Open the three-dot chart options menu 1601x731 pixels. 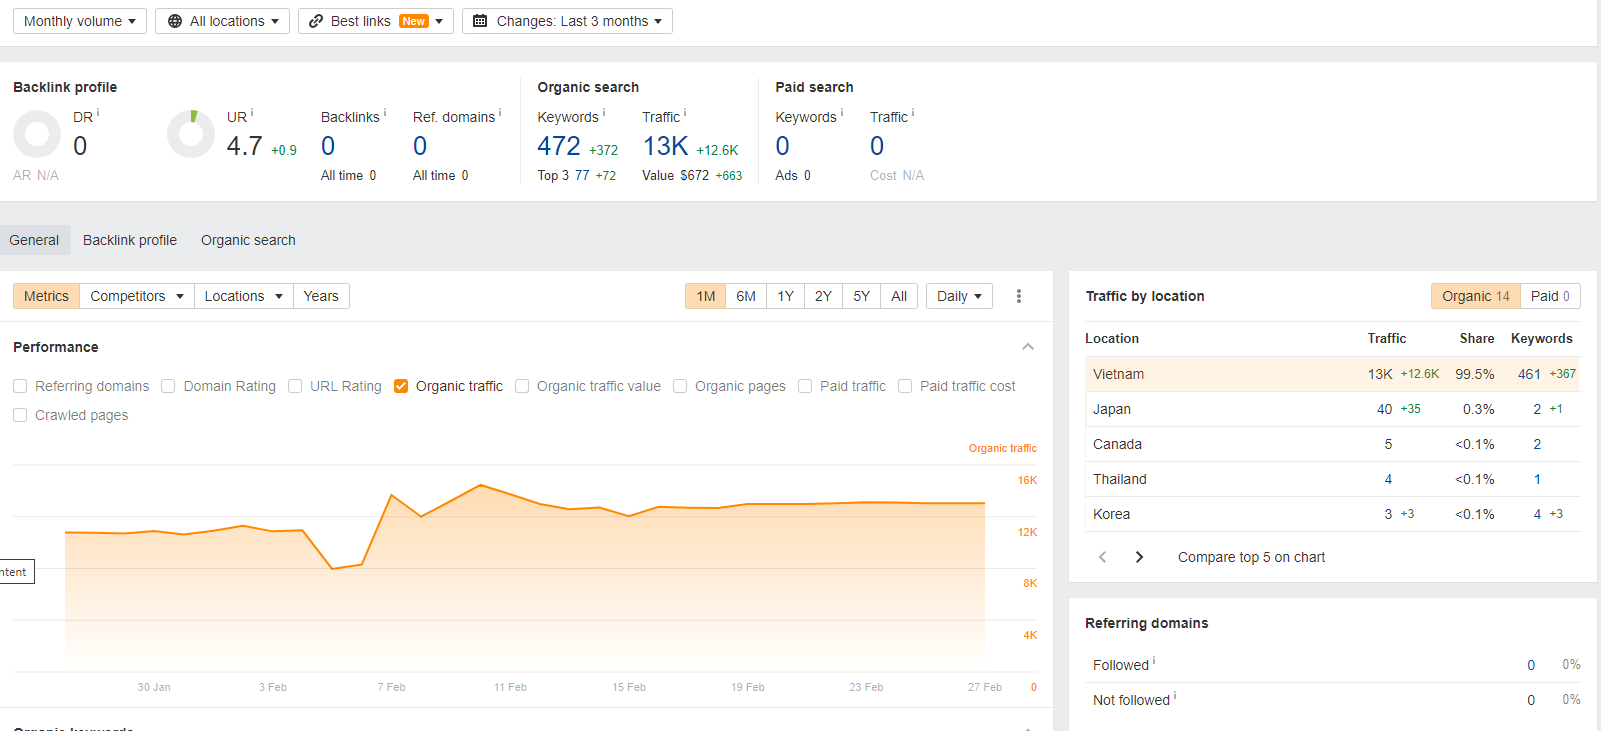1019,296
